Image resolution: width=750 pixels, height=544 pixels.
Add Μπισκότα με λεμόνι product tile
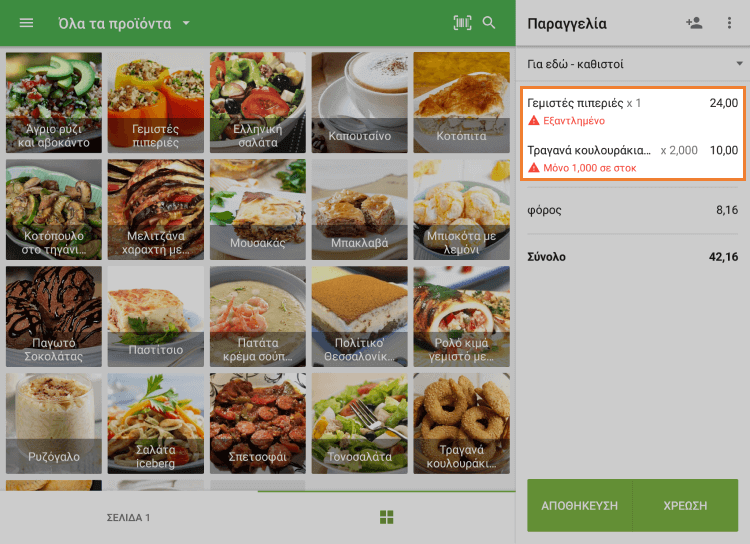point(462,210)
